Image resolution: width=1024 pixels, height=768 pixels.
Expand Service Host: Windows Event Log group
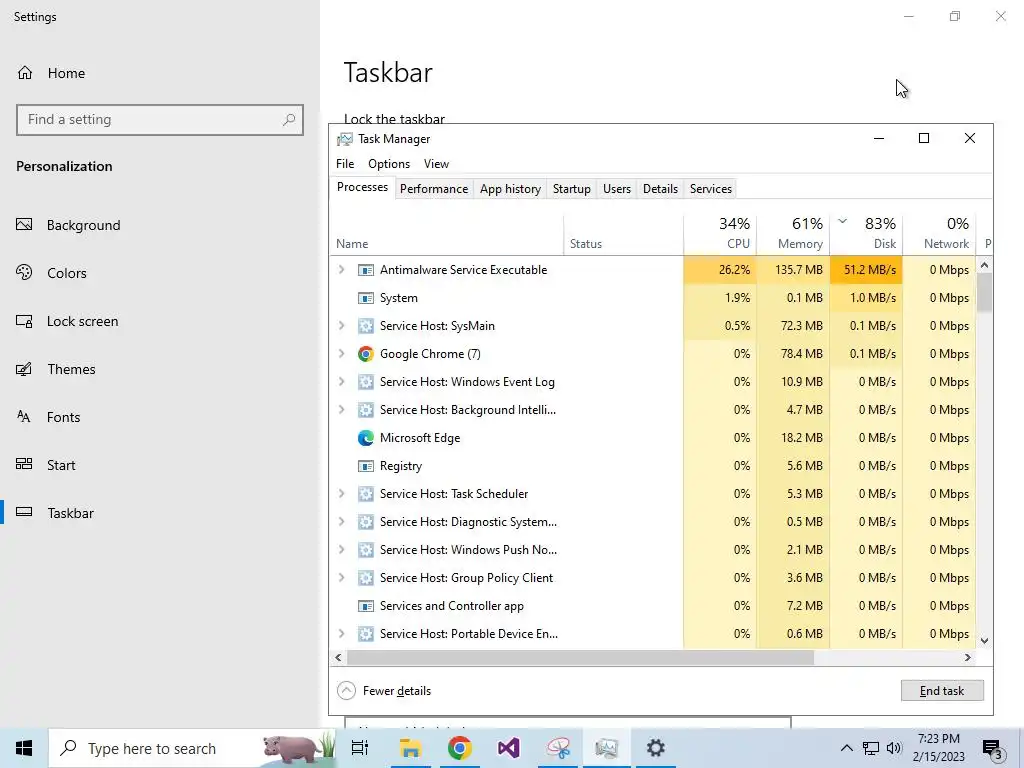tap(341, 382)
